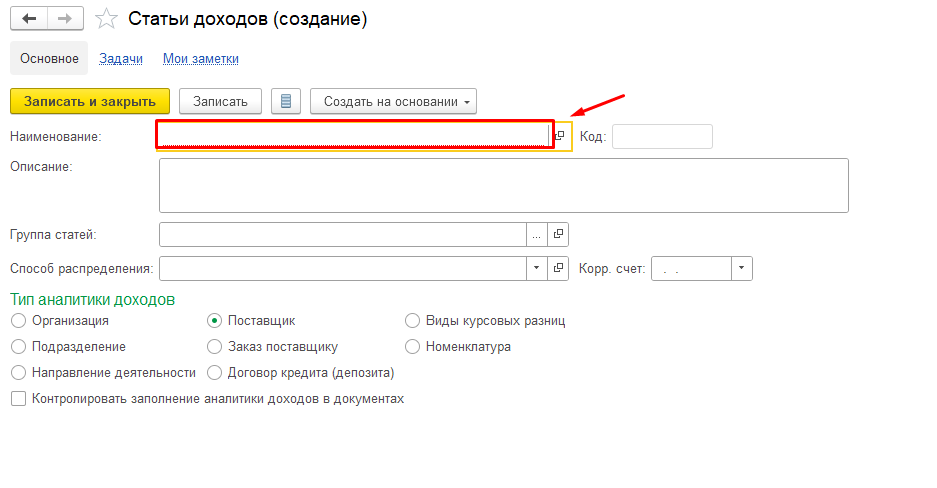The image size is (937, 488).
Task: Click the Способ распределения input field
Action: pos(342,268)
